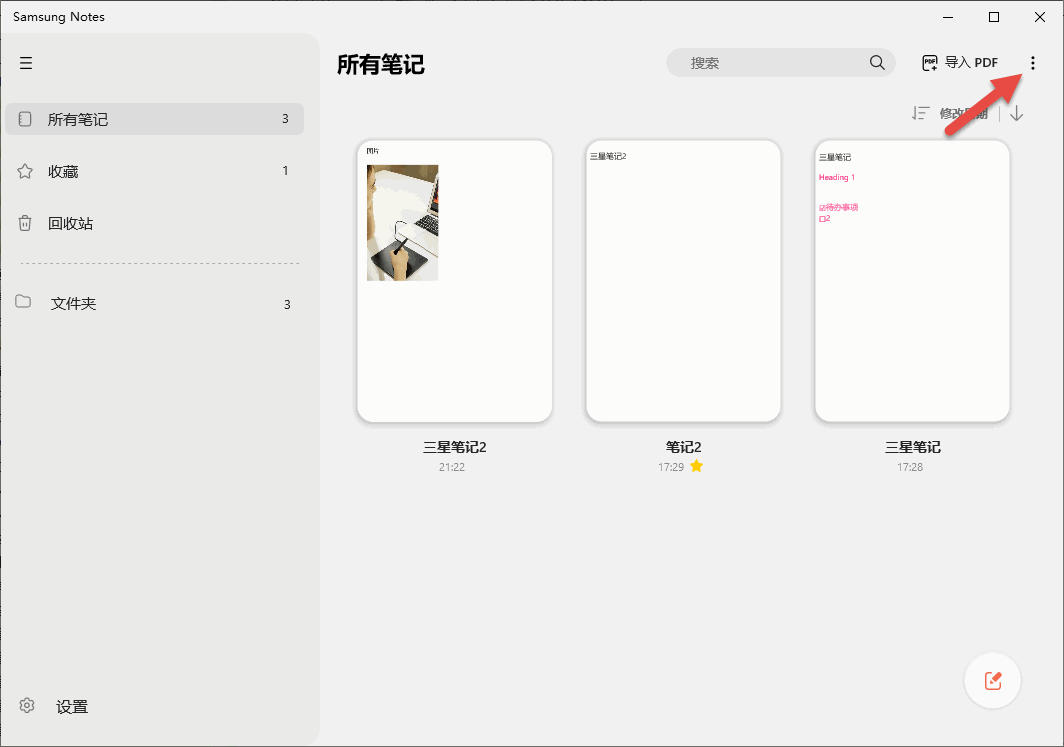The height and width of the screenshot is (747, 1064).
Task: Open the 三星笔记 note thumbnail with Heading 1
Action: click(x=912, y=281)
